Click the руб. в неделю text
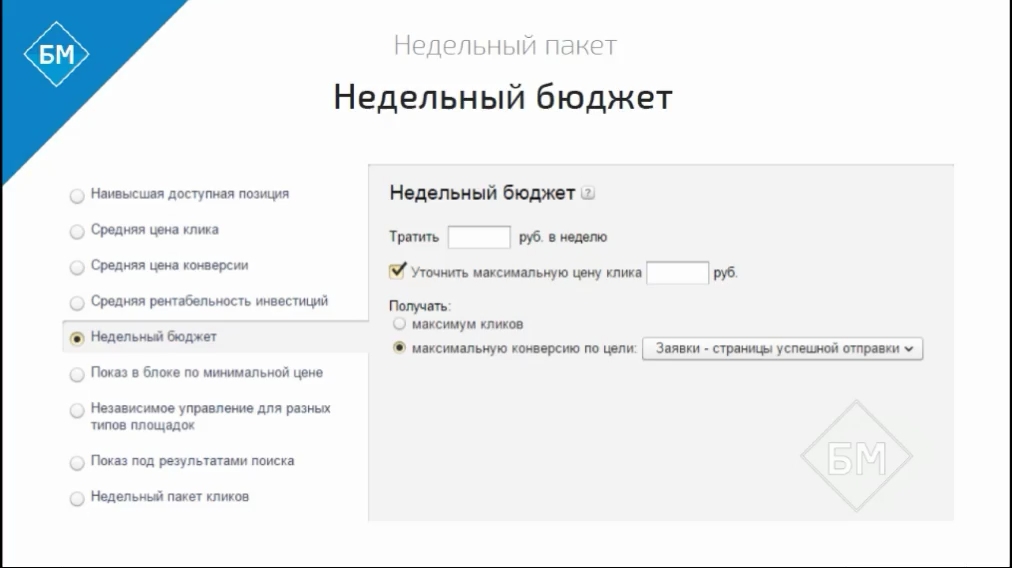This screenshot has width=1012, height=570. (x=563, y=237)
